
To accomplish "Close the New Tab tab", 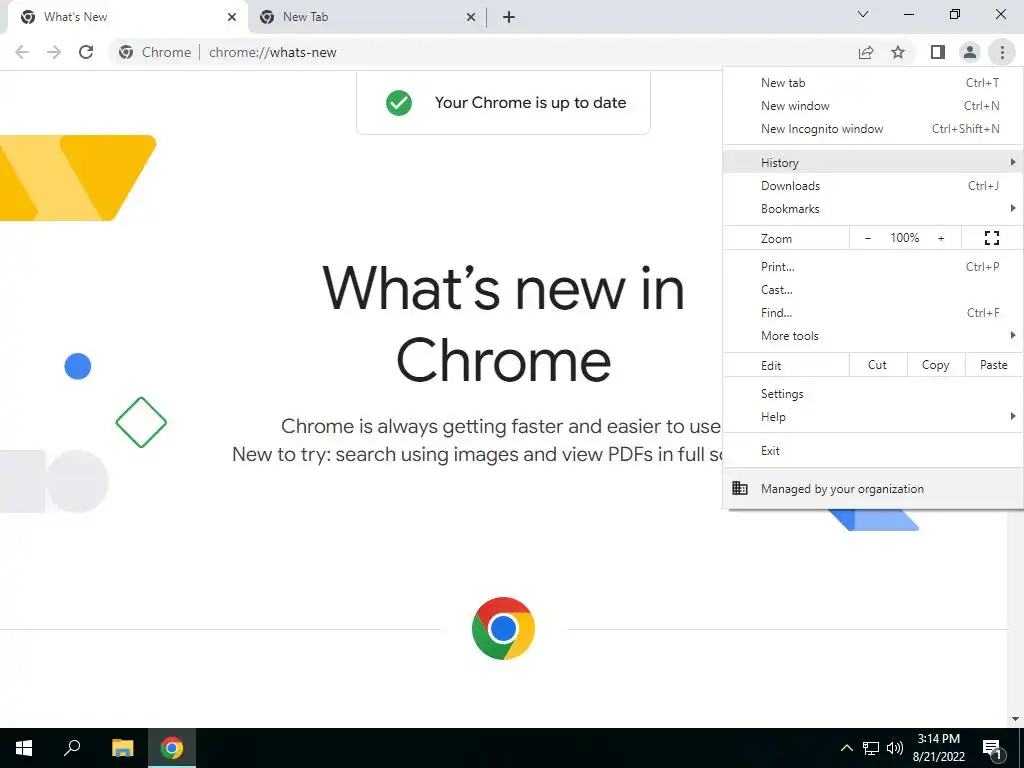I will (x=471, y=17).
